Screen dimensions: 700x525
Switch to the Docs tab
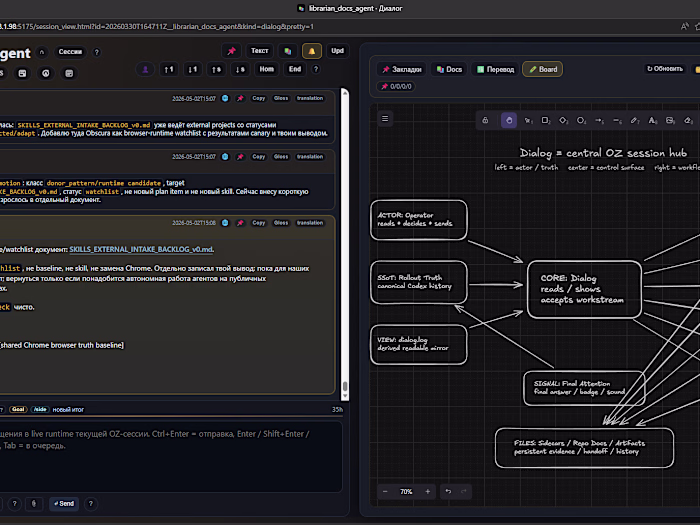point(449,69)
